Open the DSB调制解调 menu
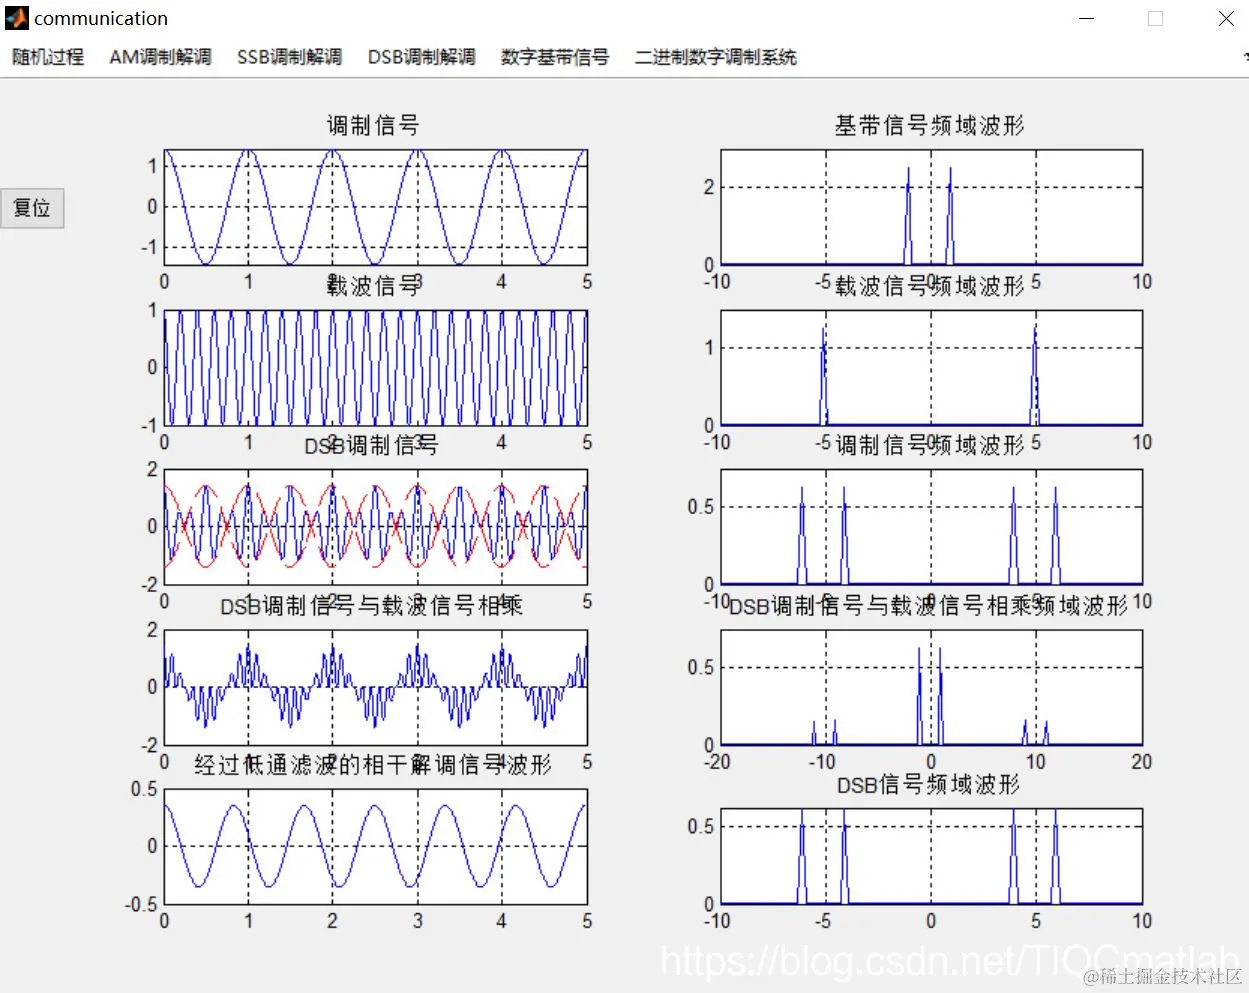1249x993 pixels. point(421,57)
